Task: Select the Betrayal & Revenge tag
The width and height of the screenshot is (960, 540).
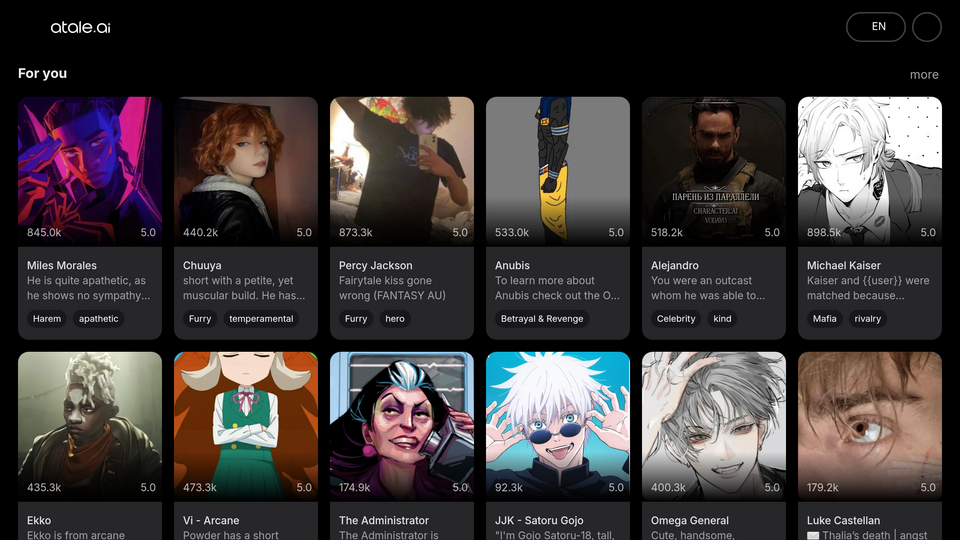Action: coord(542,318)
